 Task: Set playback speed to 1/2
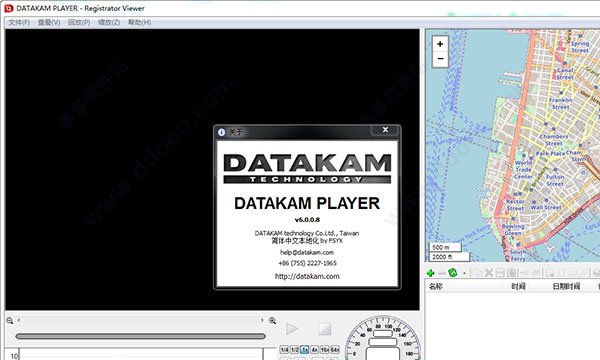(294, 350)
